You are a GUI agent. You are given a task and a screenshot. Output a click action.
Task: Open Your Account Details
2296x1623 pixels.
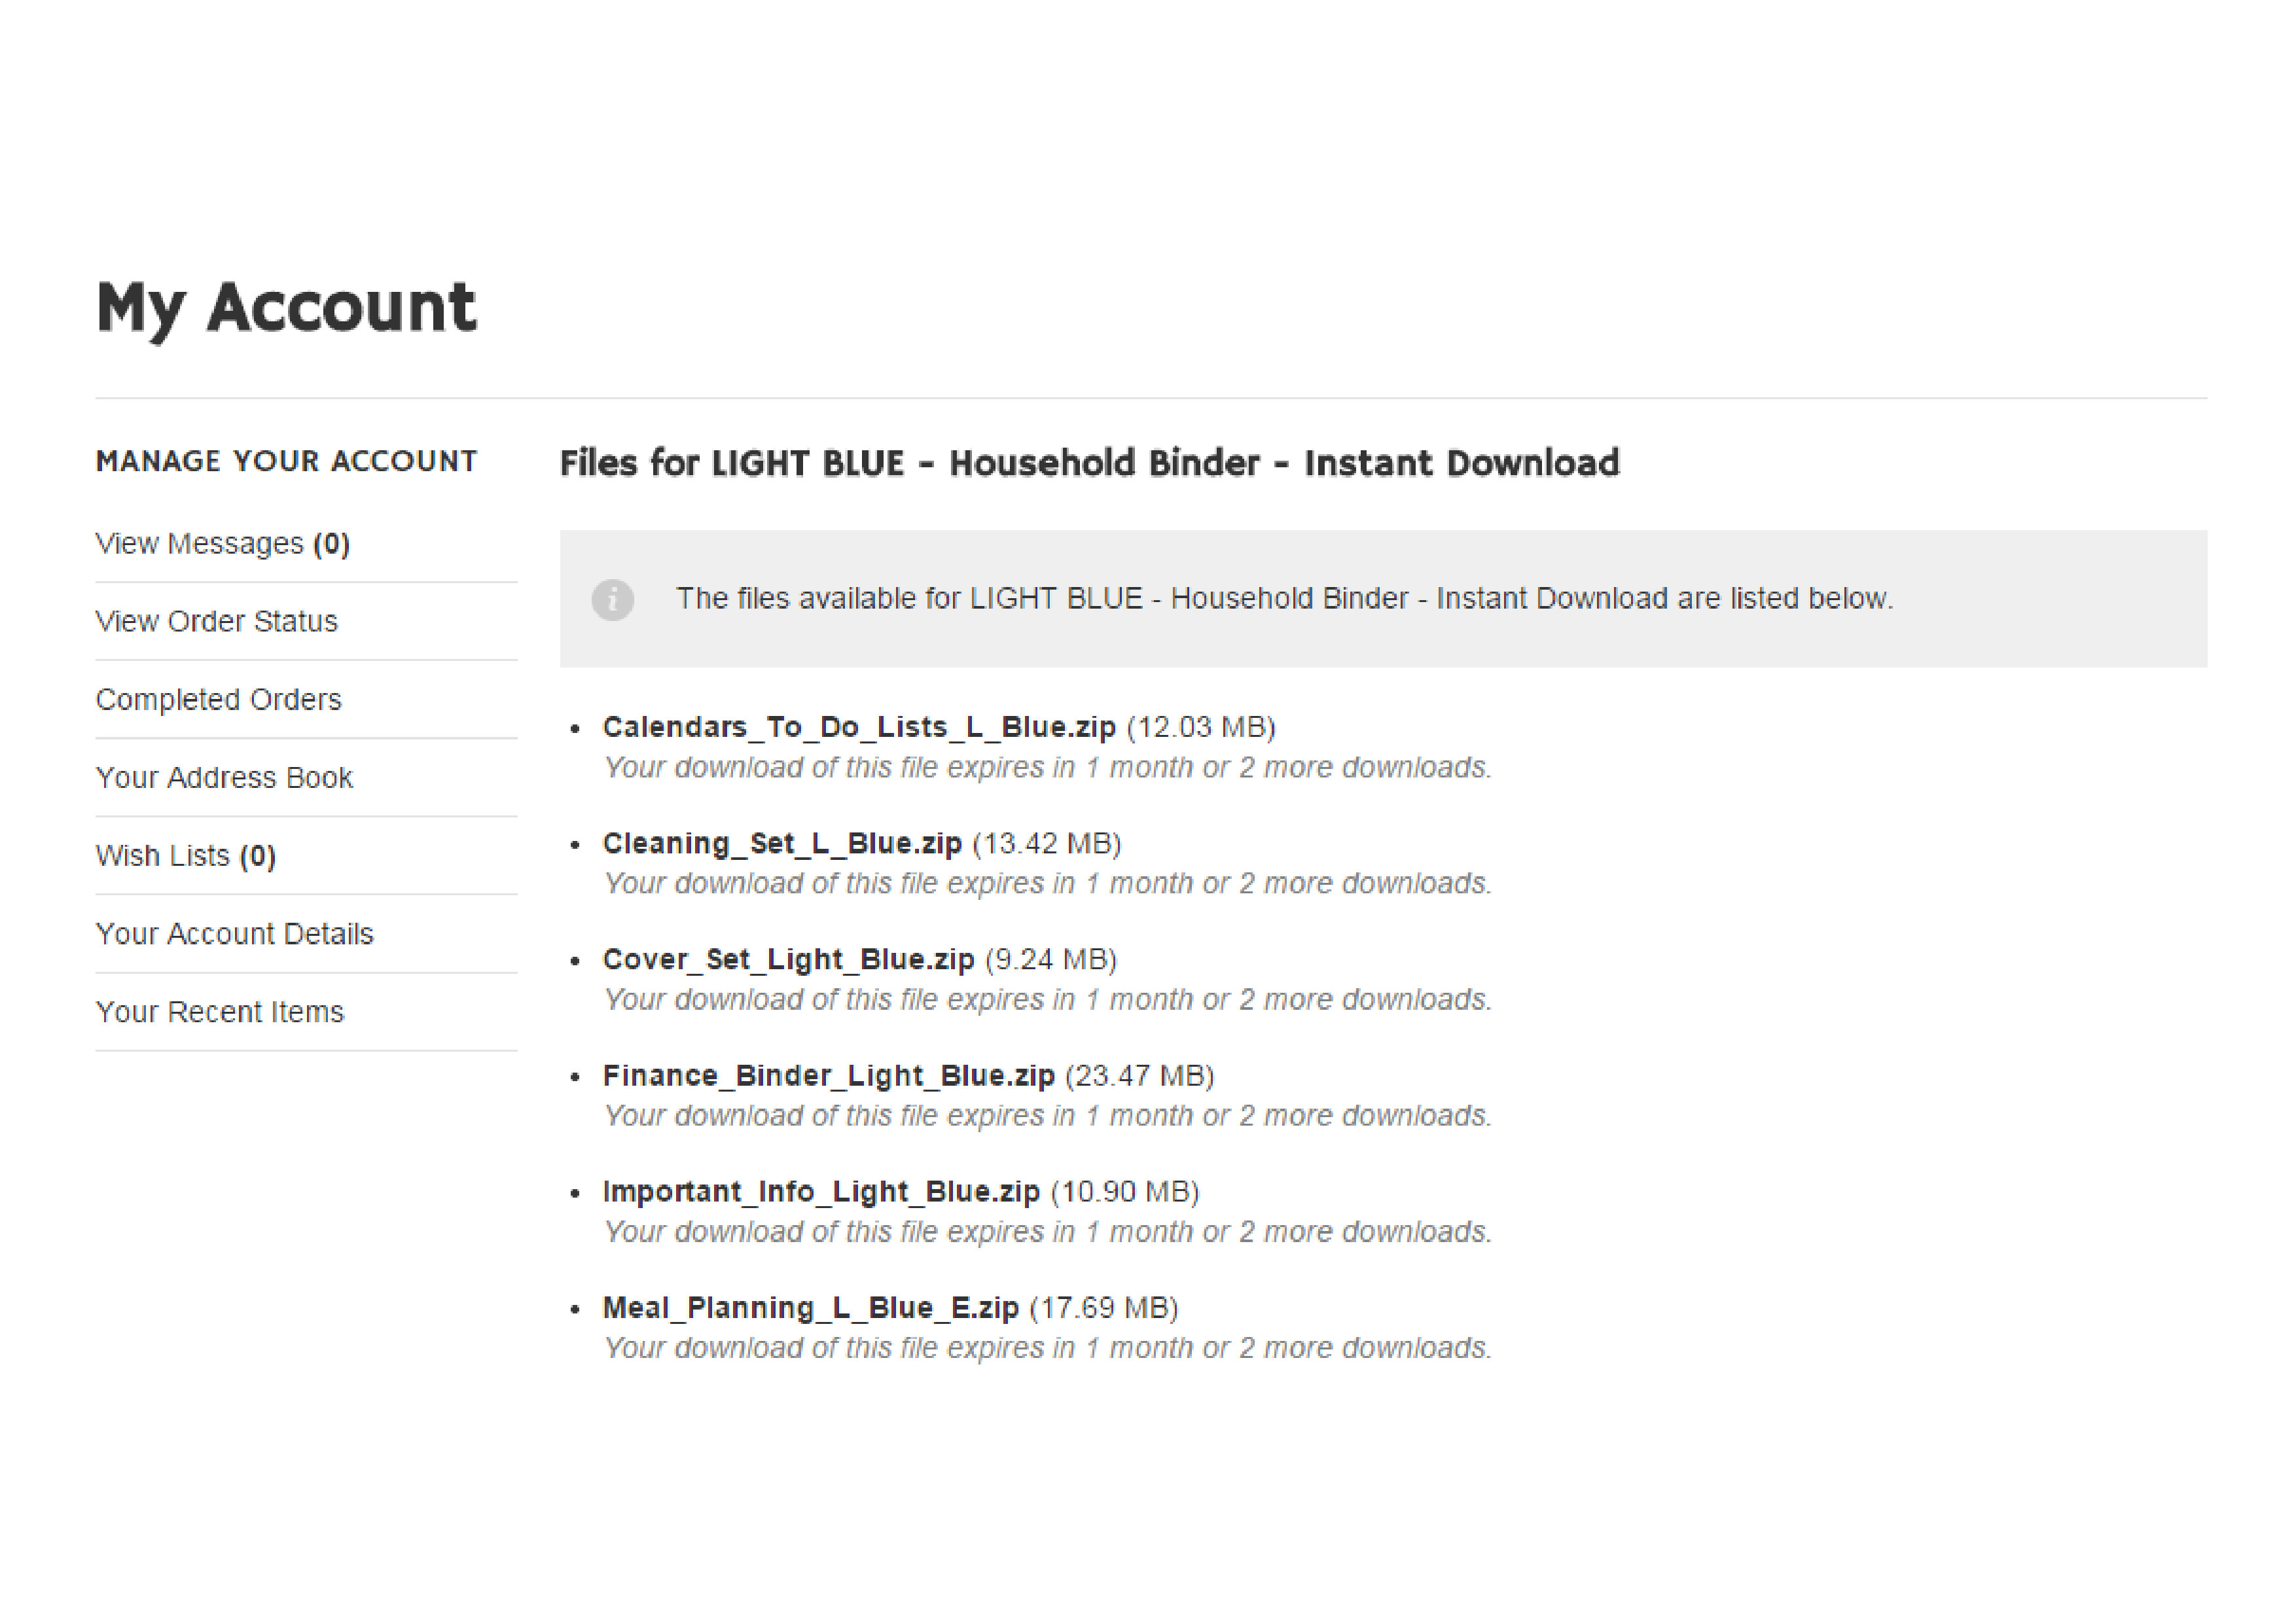tap(234, 933)
